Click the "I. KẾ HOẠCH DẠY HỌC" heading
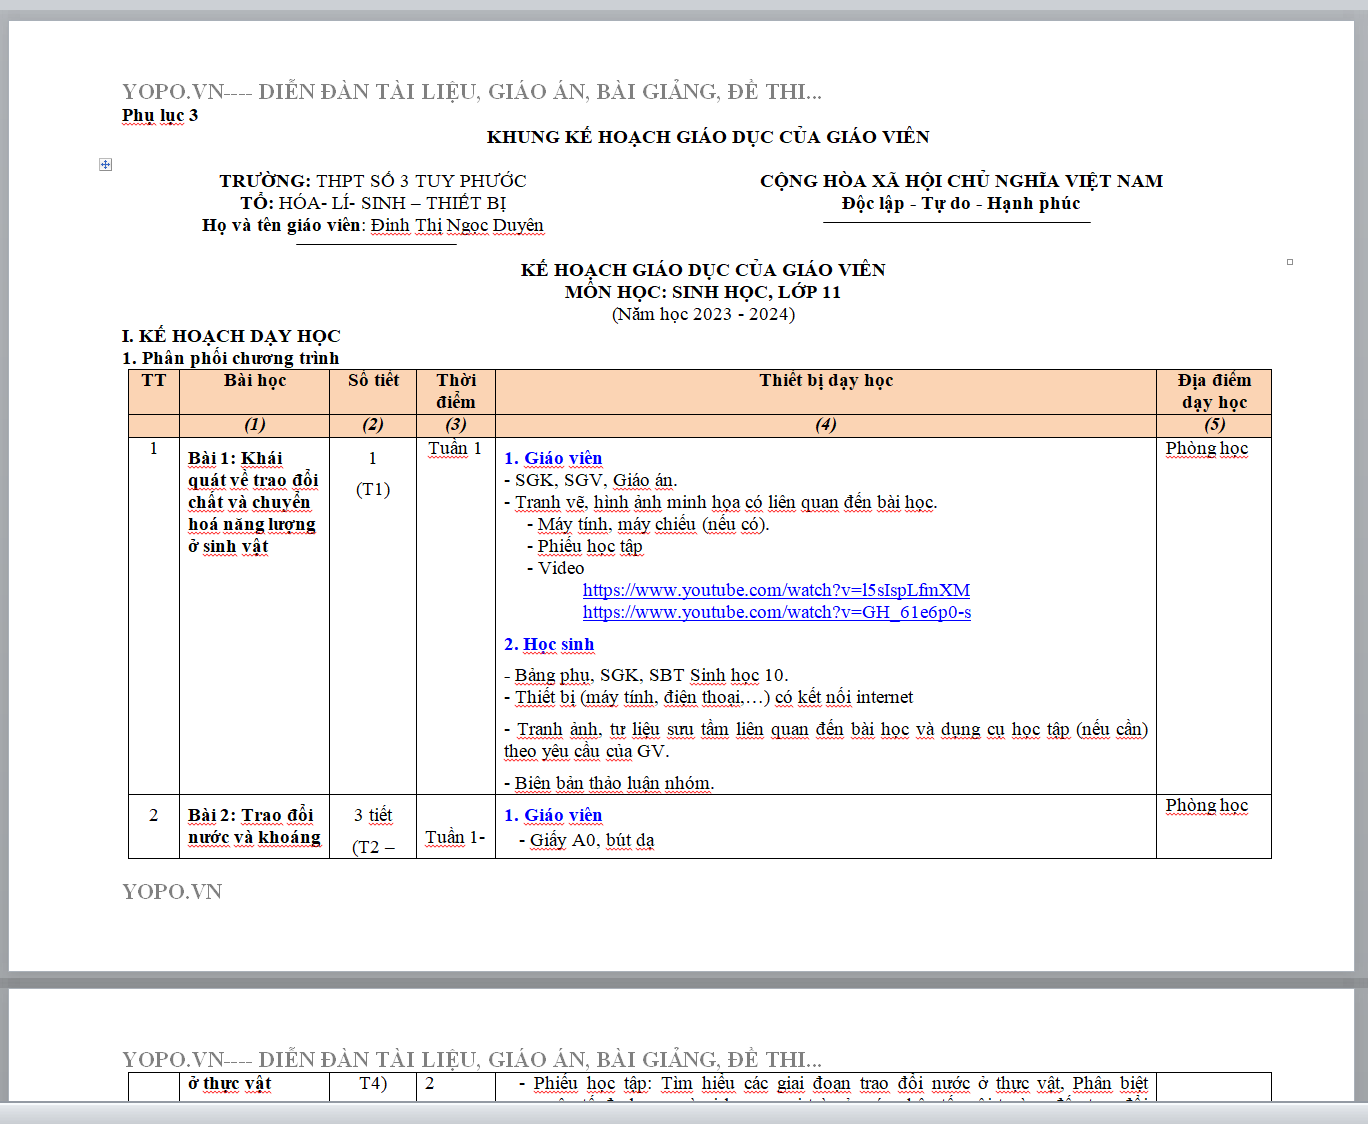Viewport: 1368px width, 1124px height. 231,336
